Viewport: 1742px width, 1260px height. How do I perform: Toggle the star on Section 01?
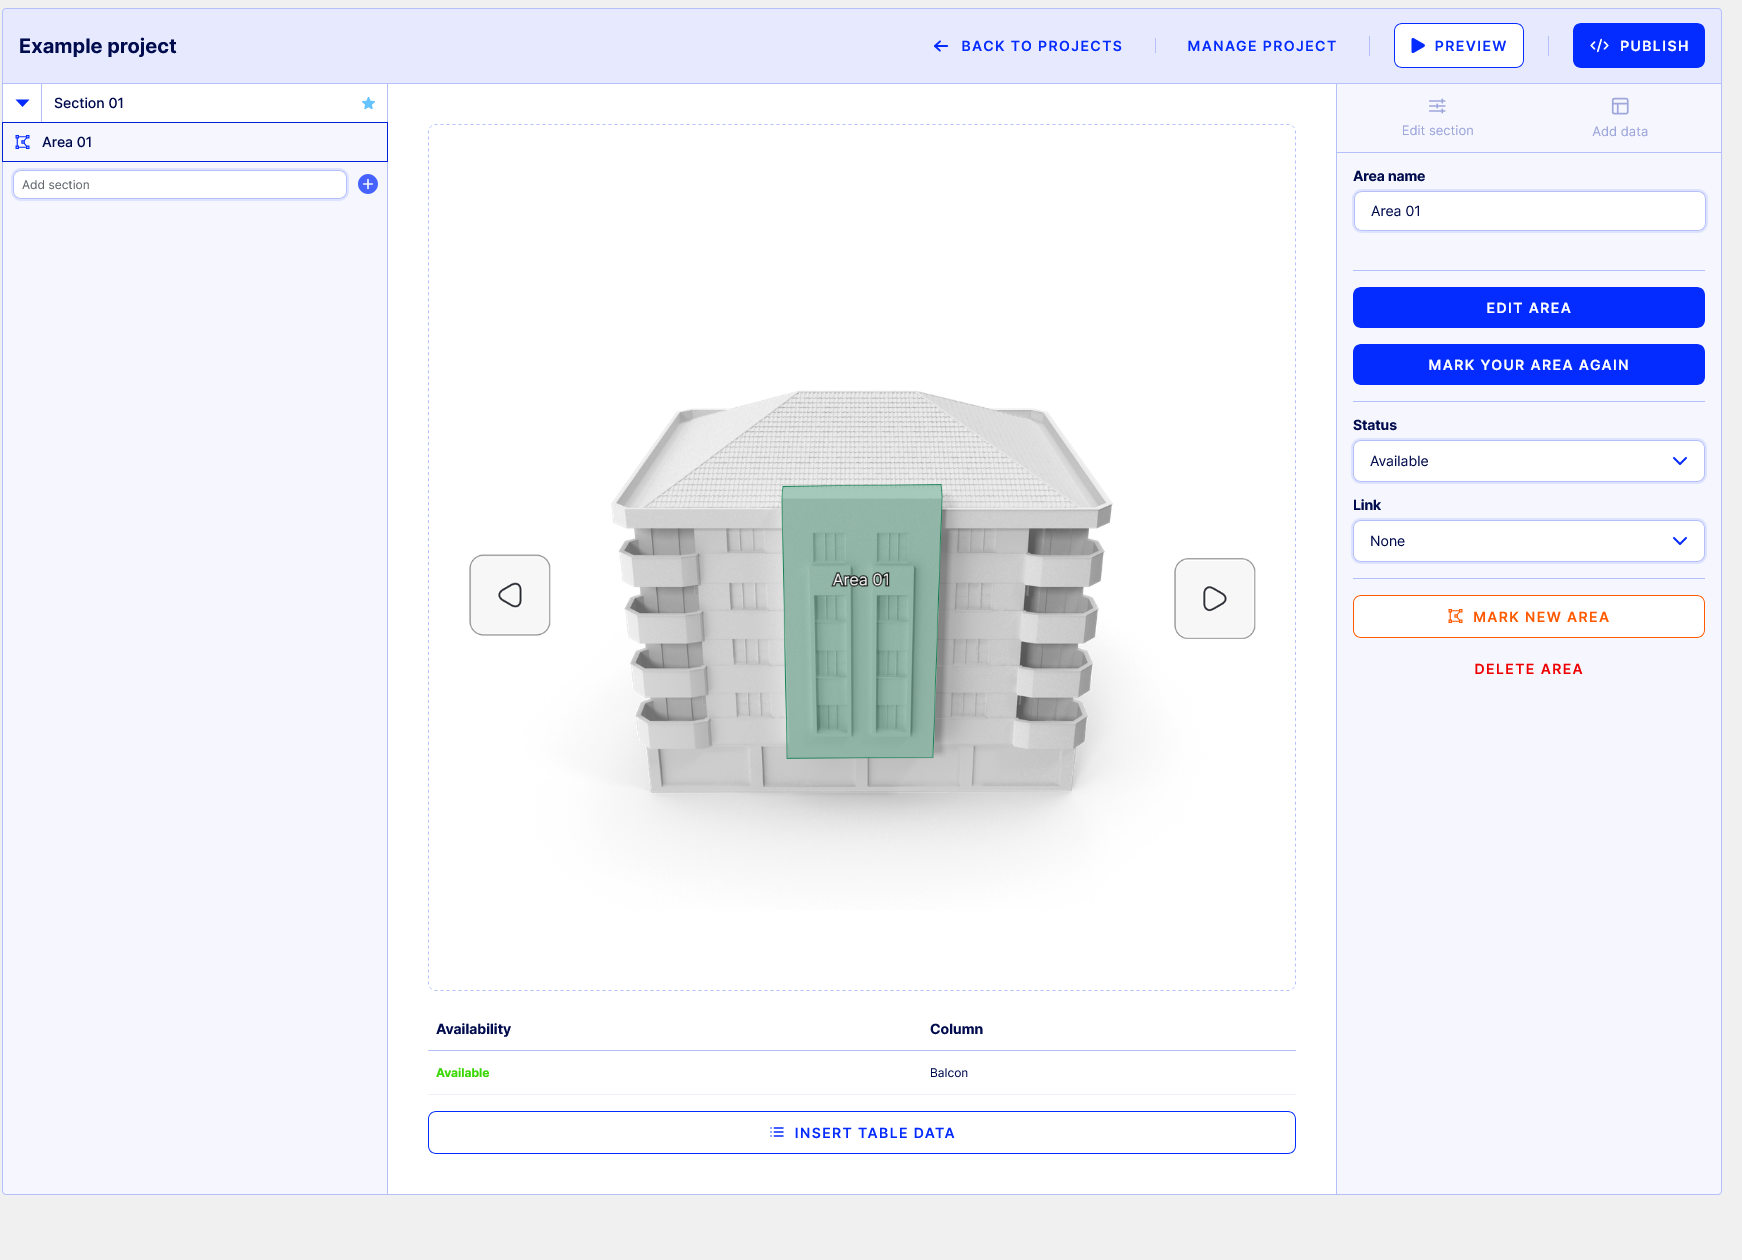(x=368, y=102)
